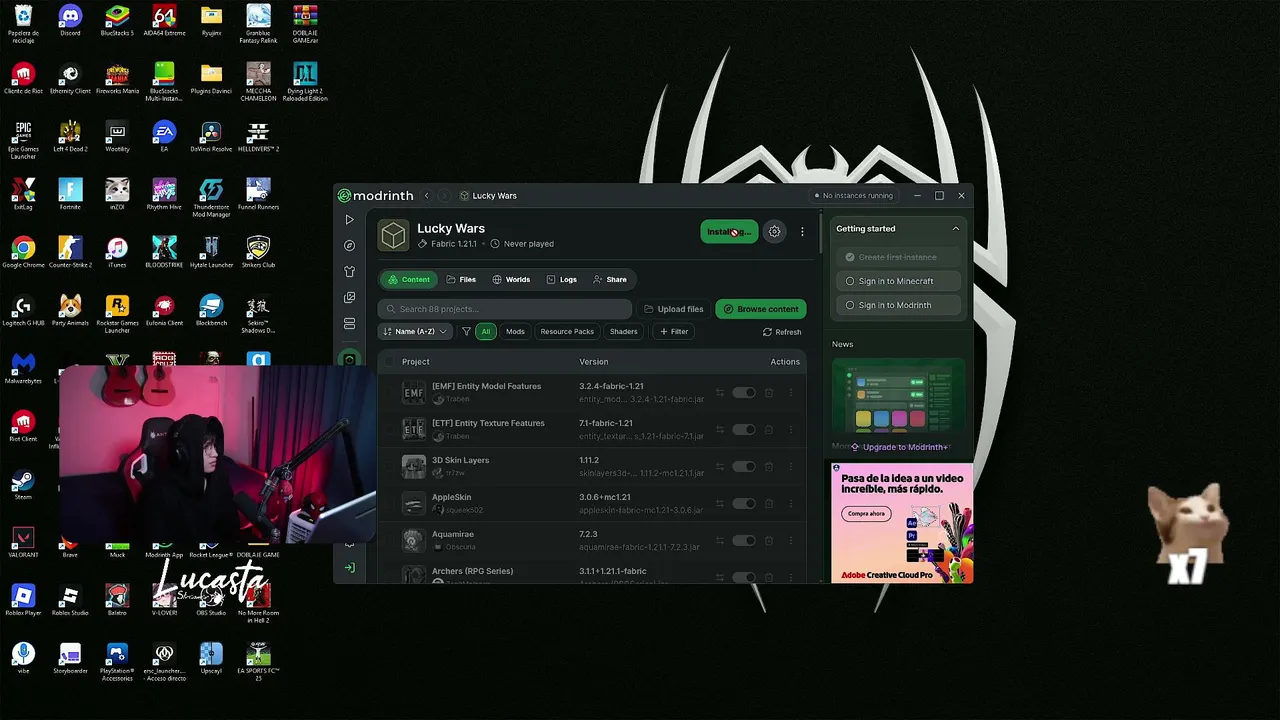Click the green Installing button
1280x720 pixels.
(729, 232)
